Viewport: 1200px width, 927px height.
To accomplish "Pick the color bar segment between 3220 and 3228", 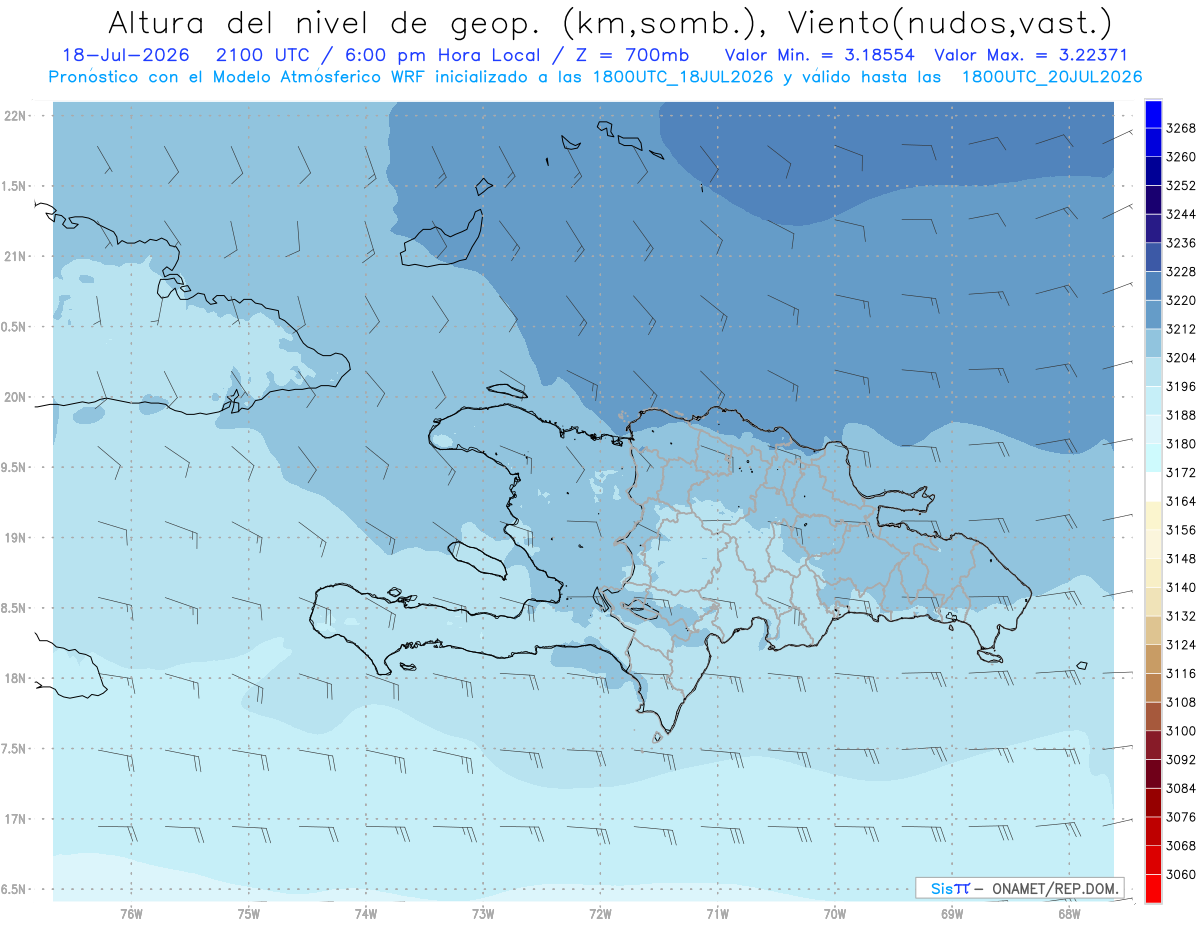I will point(1152,286).
